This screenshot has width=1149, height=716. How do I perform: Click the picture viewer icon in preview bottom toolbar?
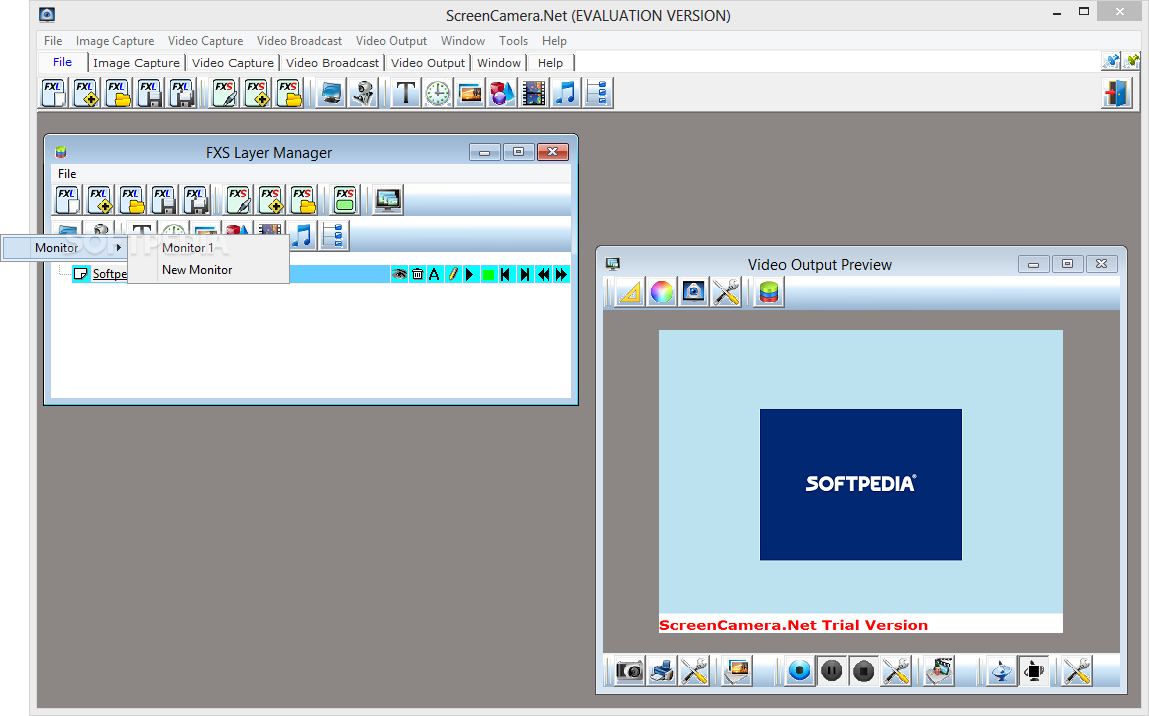(x=736, y=671)
